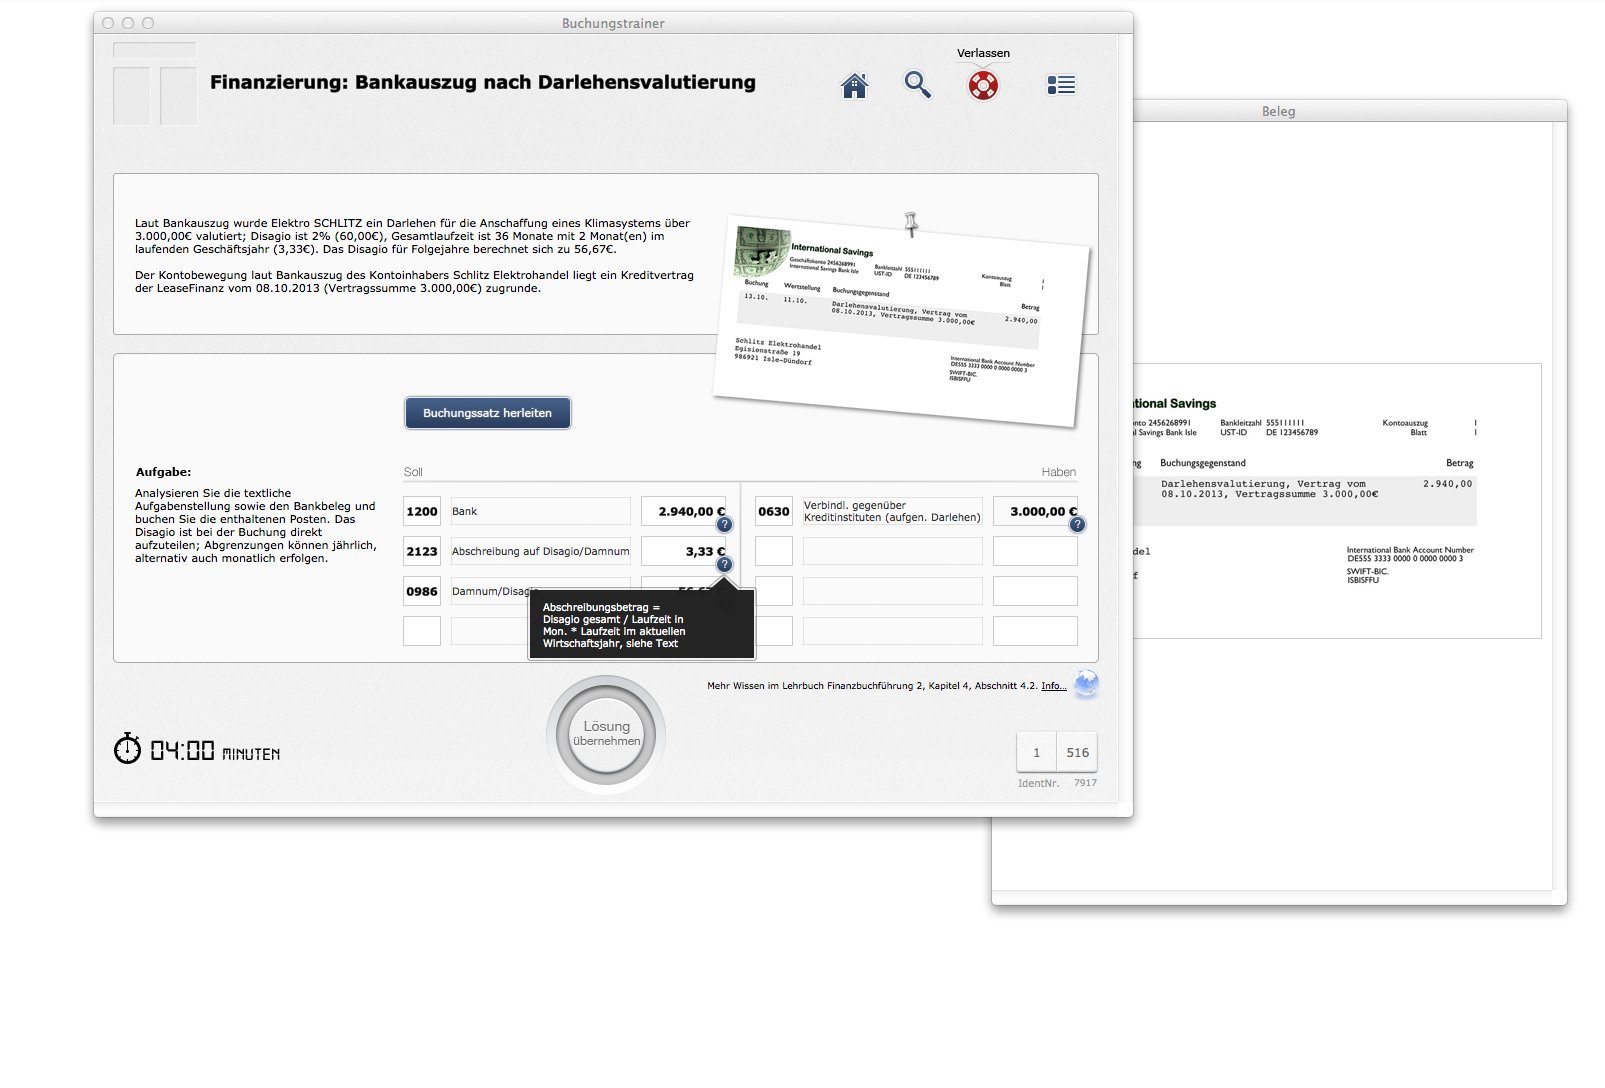Show help for 3.000,00 € Haben amount
This screenshot has height=1088, width=1605.
click(x=1077, y=525)
